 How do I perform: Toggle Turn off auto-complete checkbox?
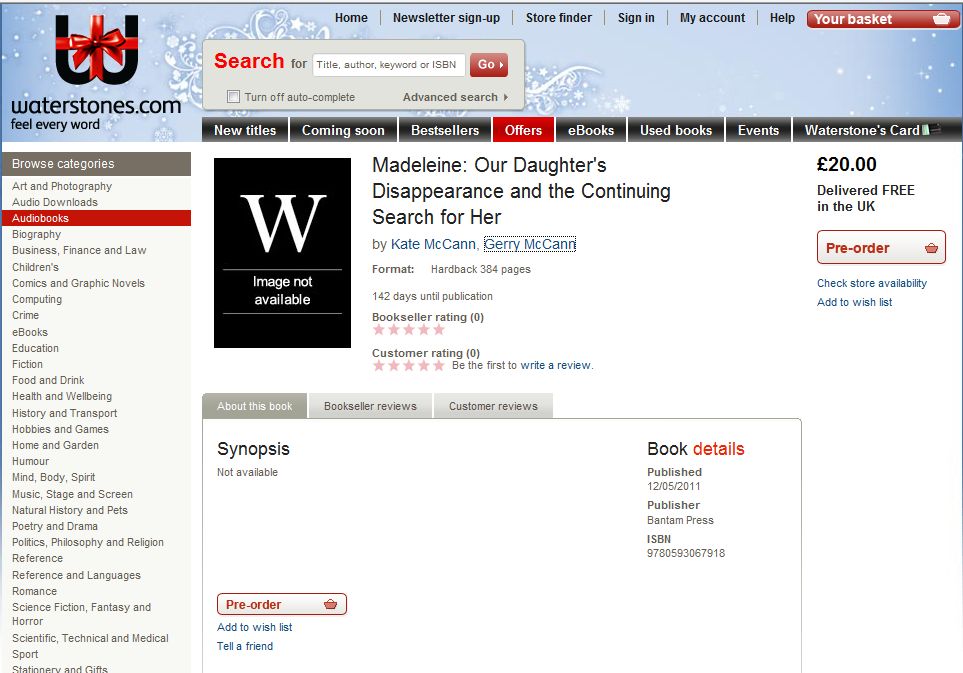coord(233,97)
